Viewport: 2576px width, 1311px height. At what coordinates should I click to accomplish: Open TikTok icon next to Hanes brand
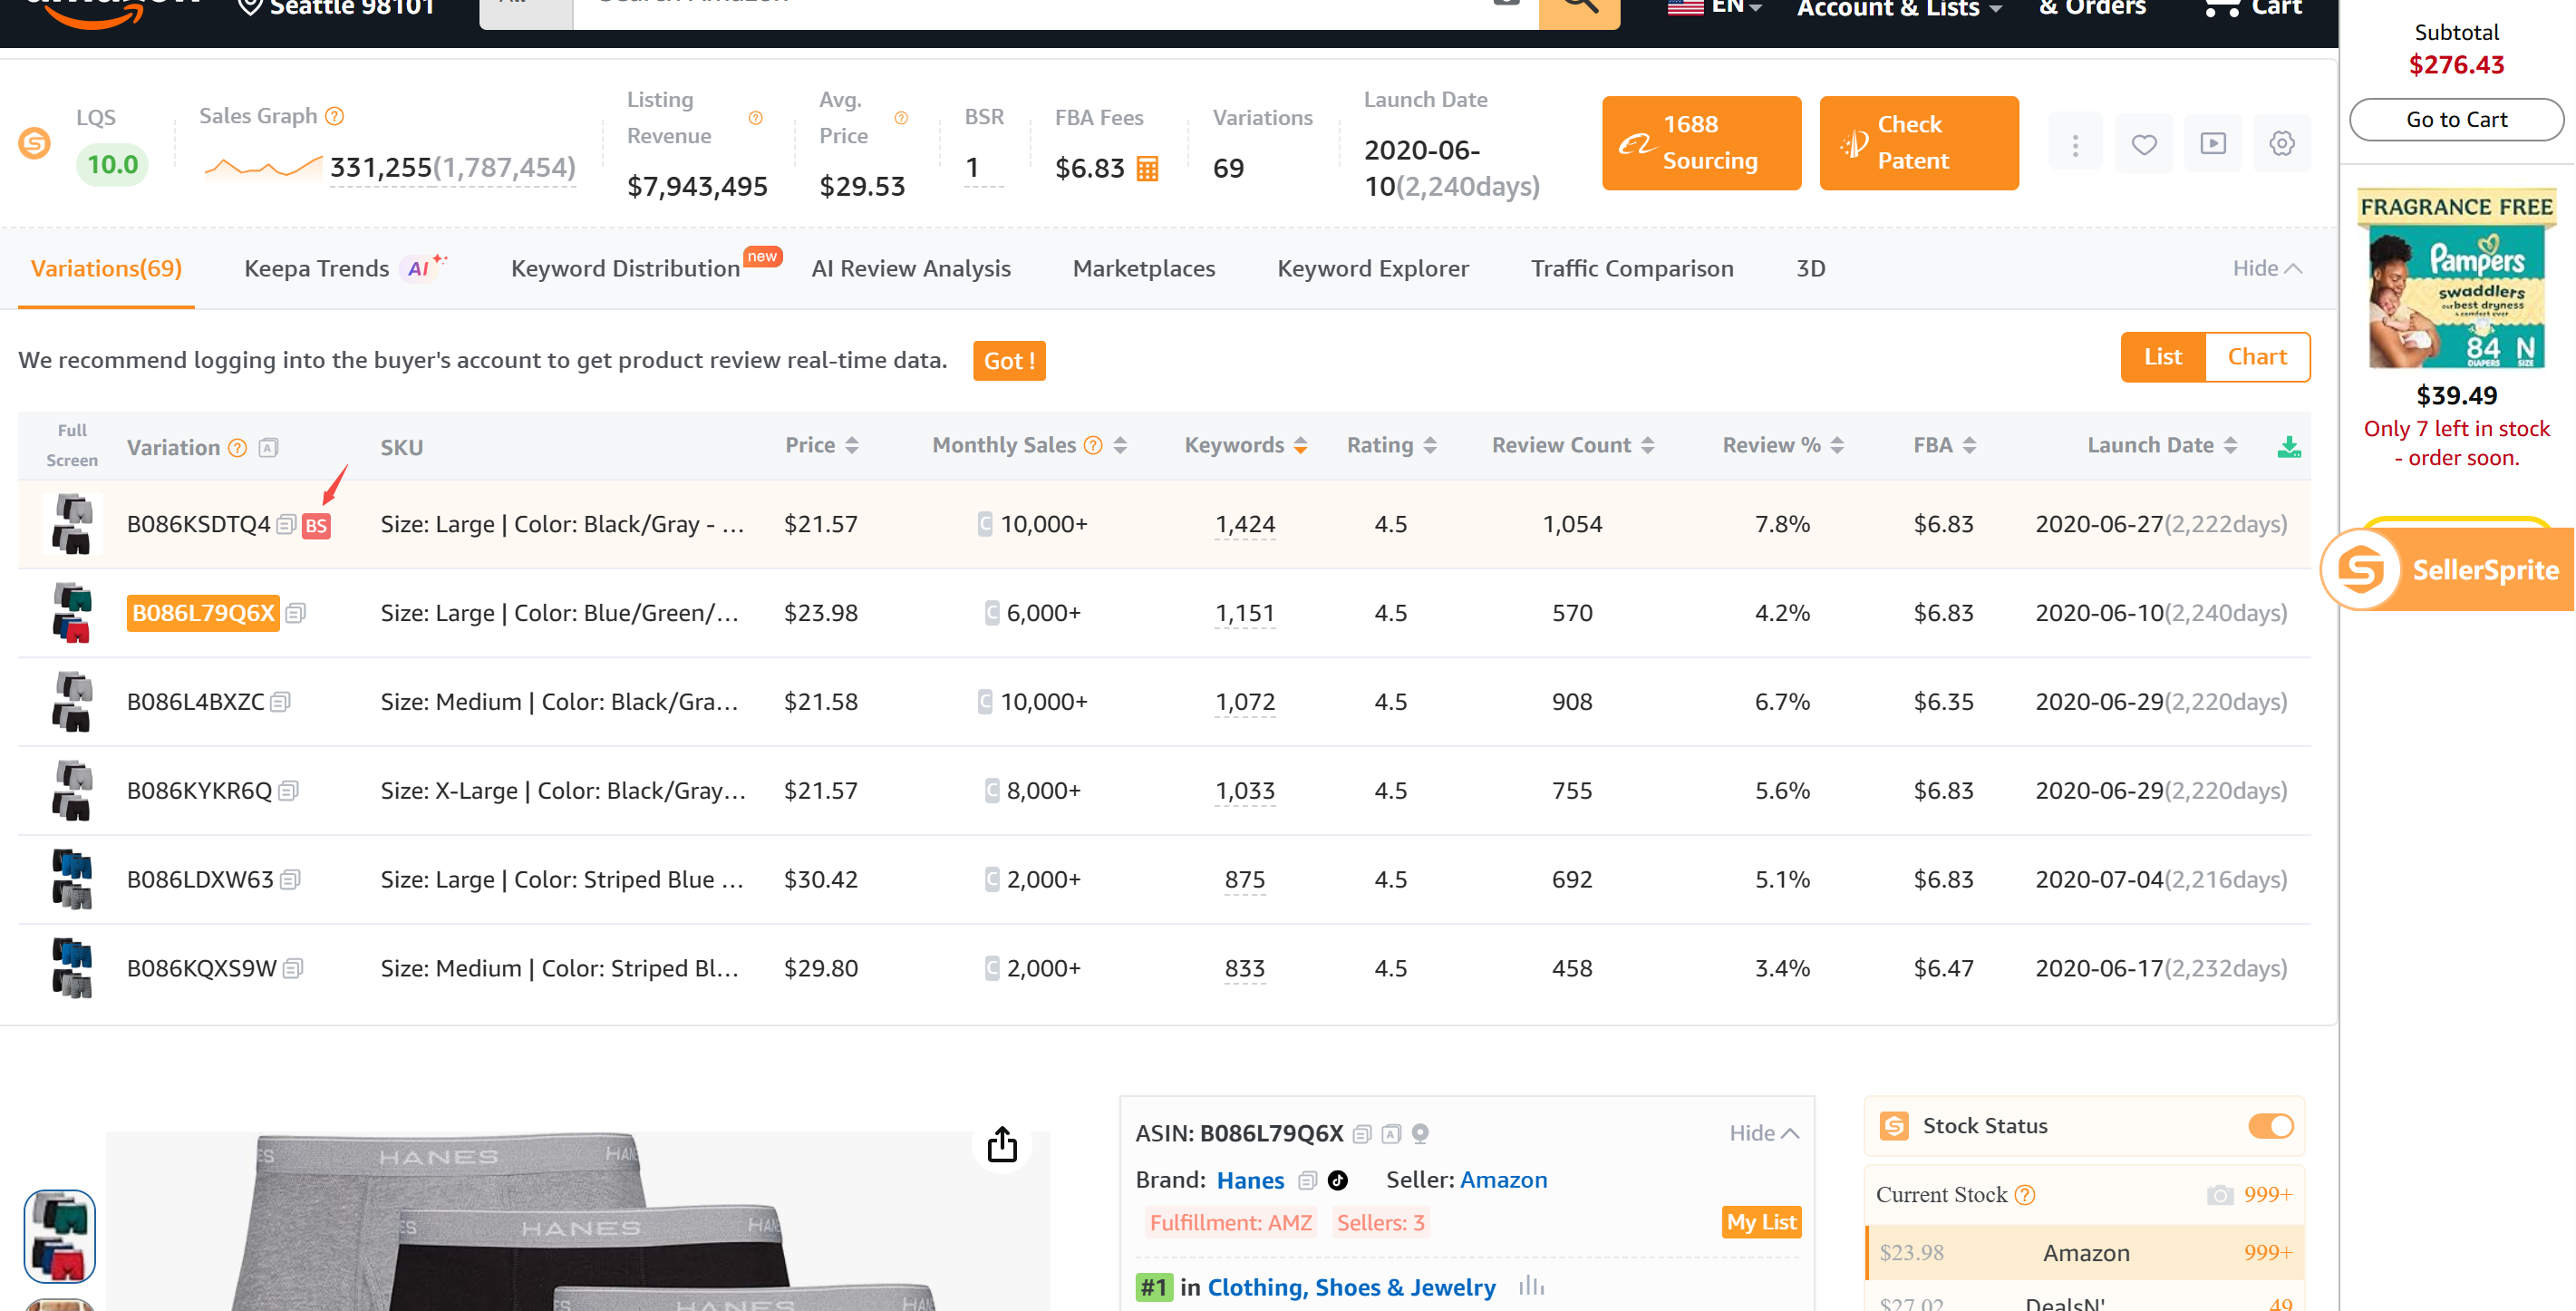tap(1337, 1181)
